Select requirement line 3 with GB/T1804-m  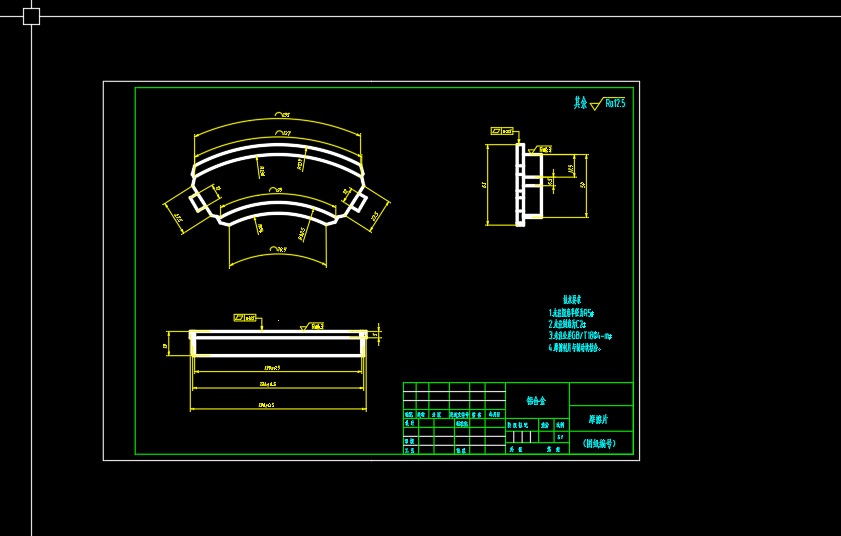tap(580, 336)
